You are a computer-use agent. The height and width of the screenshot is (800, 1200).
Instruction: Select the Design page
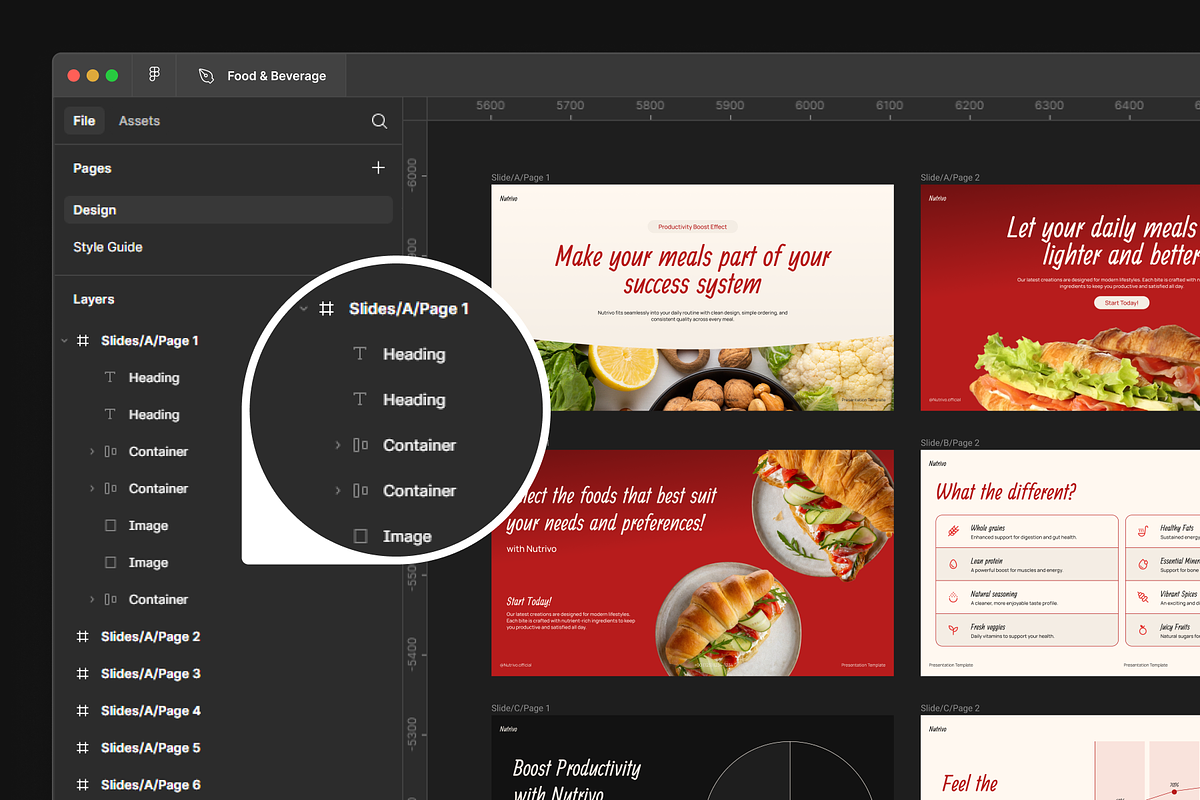pos(228,210)
